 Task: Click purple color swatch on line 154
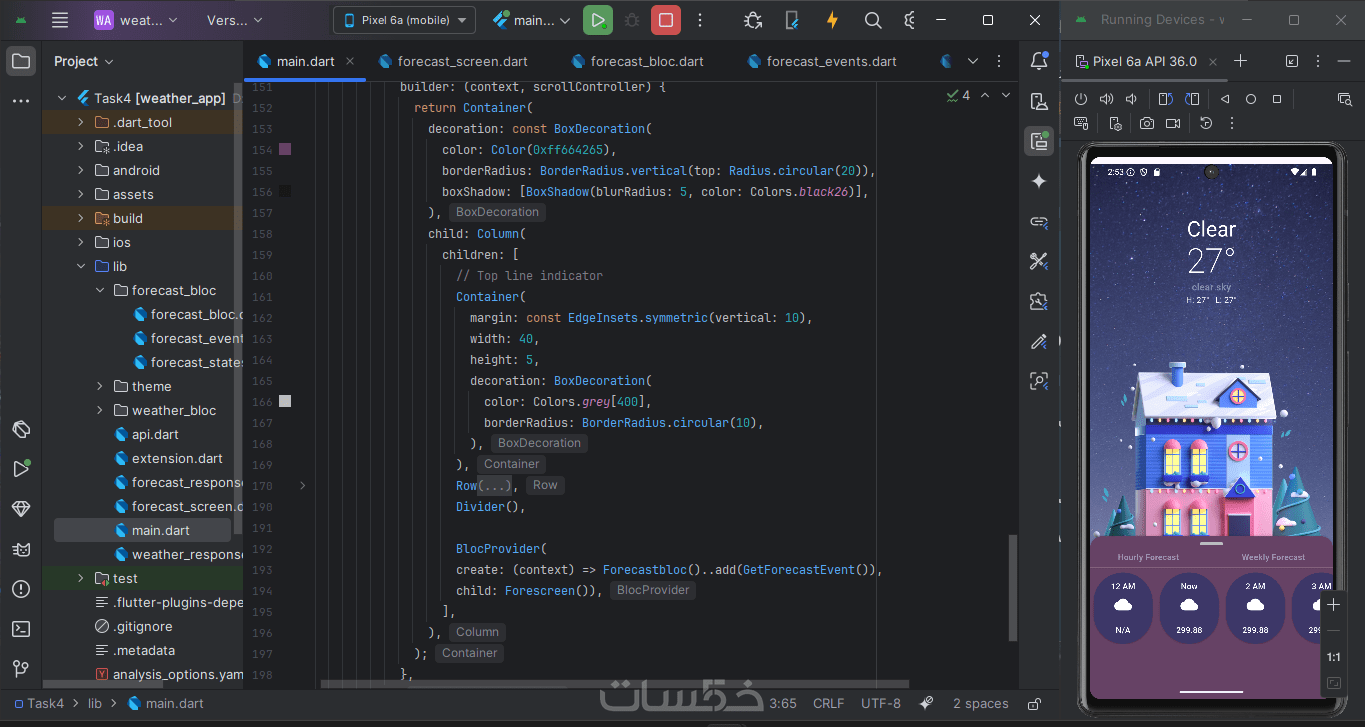[x=285, y=149]
